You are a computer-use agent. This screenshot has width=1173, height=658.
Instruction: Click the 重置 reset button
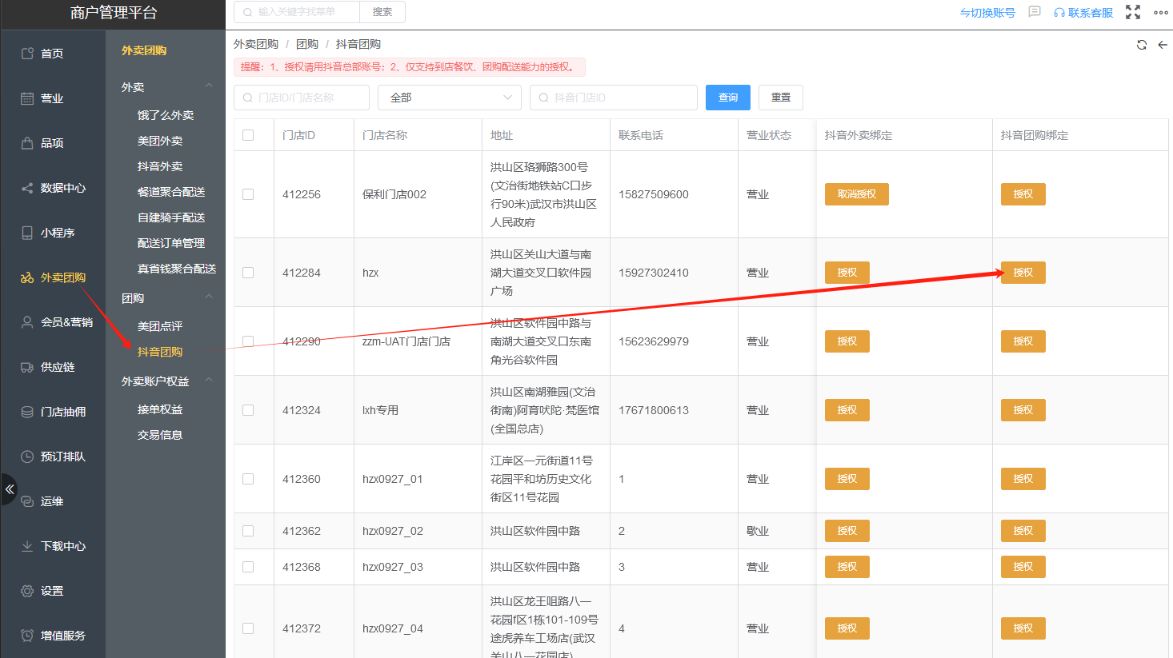tap(780, 97)
